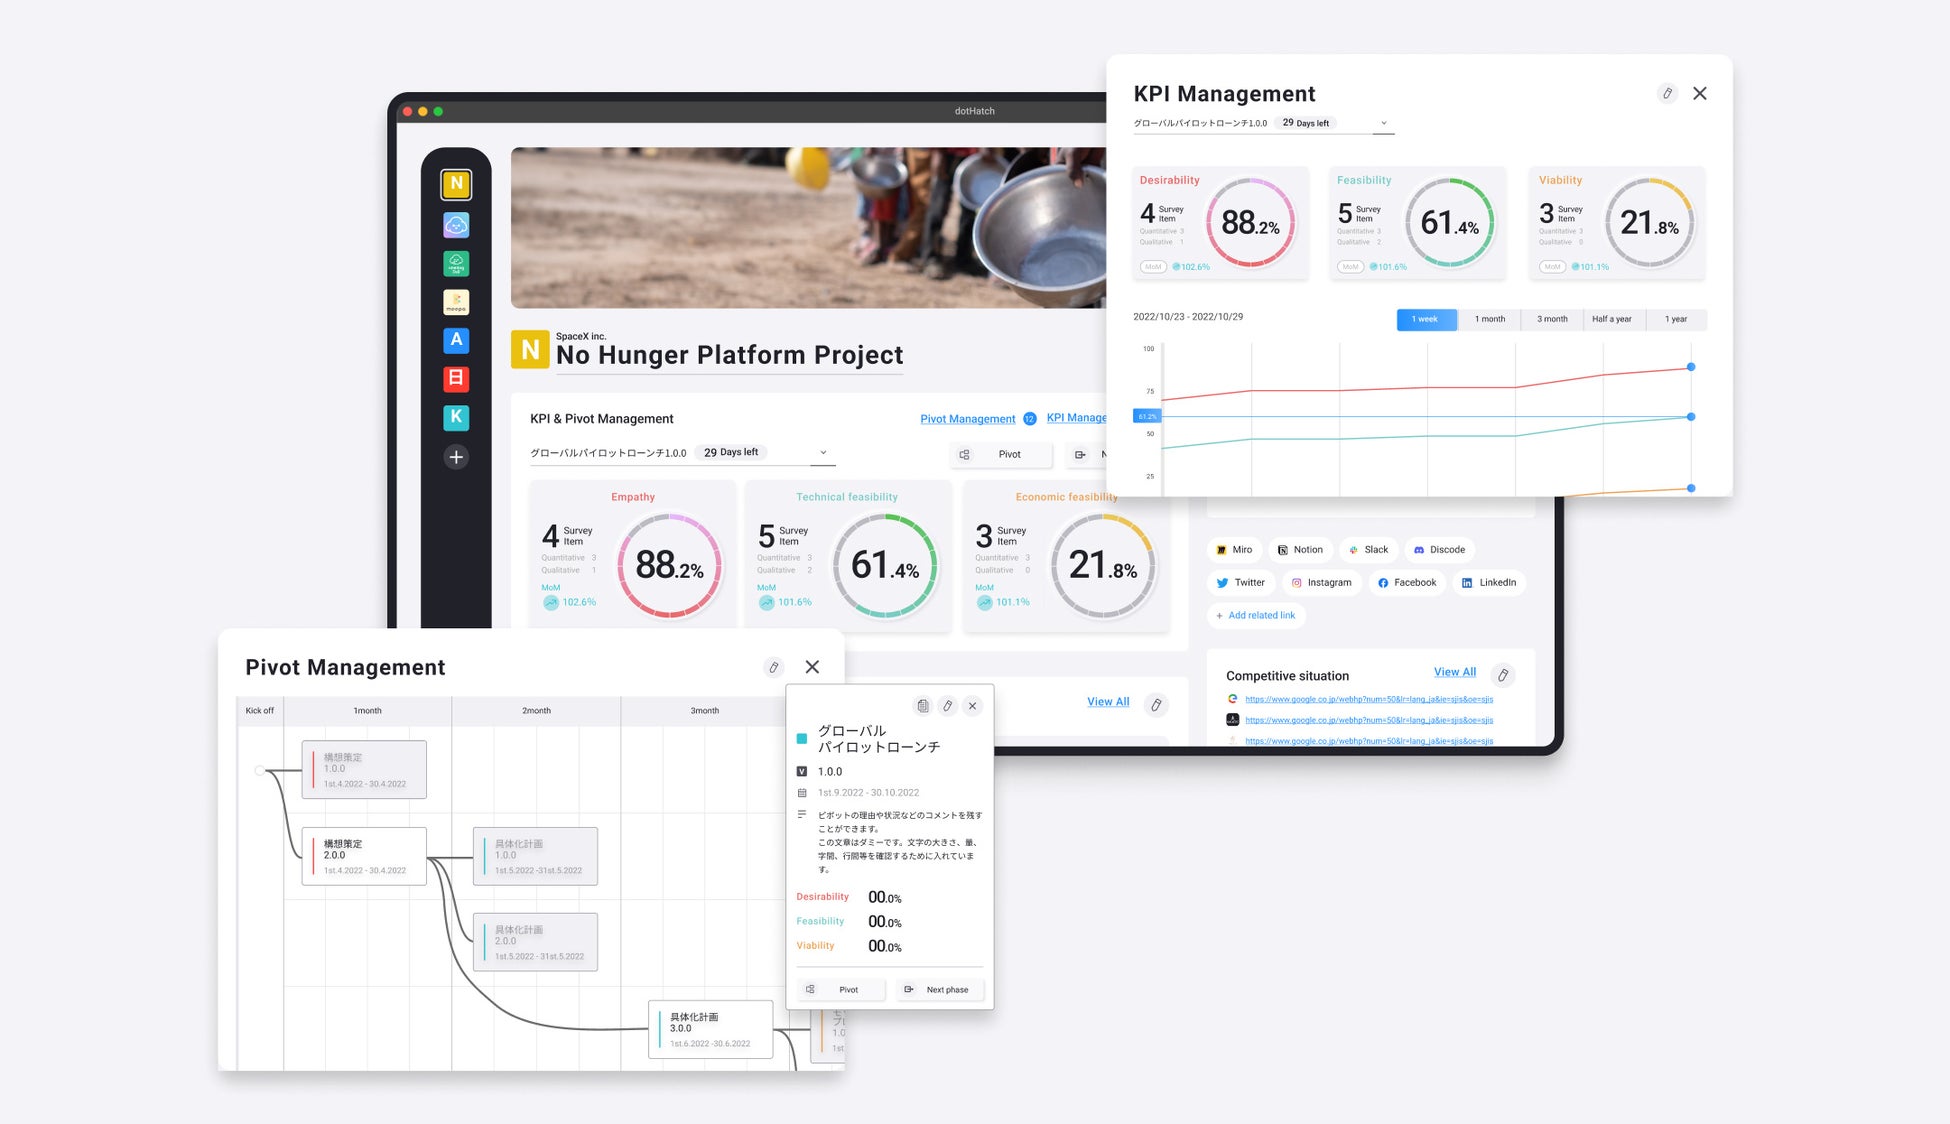Select the teal K project icon
The height and width of the screenshot is (1124, 1950).
pyautogui.click(x=456, y=417)
